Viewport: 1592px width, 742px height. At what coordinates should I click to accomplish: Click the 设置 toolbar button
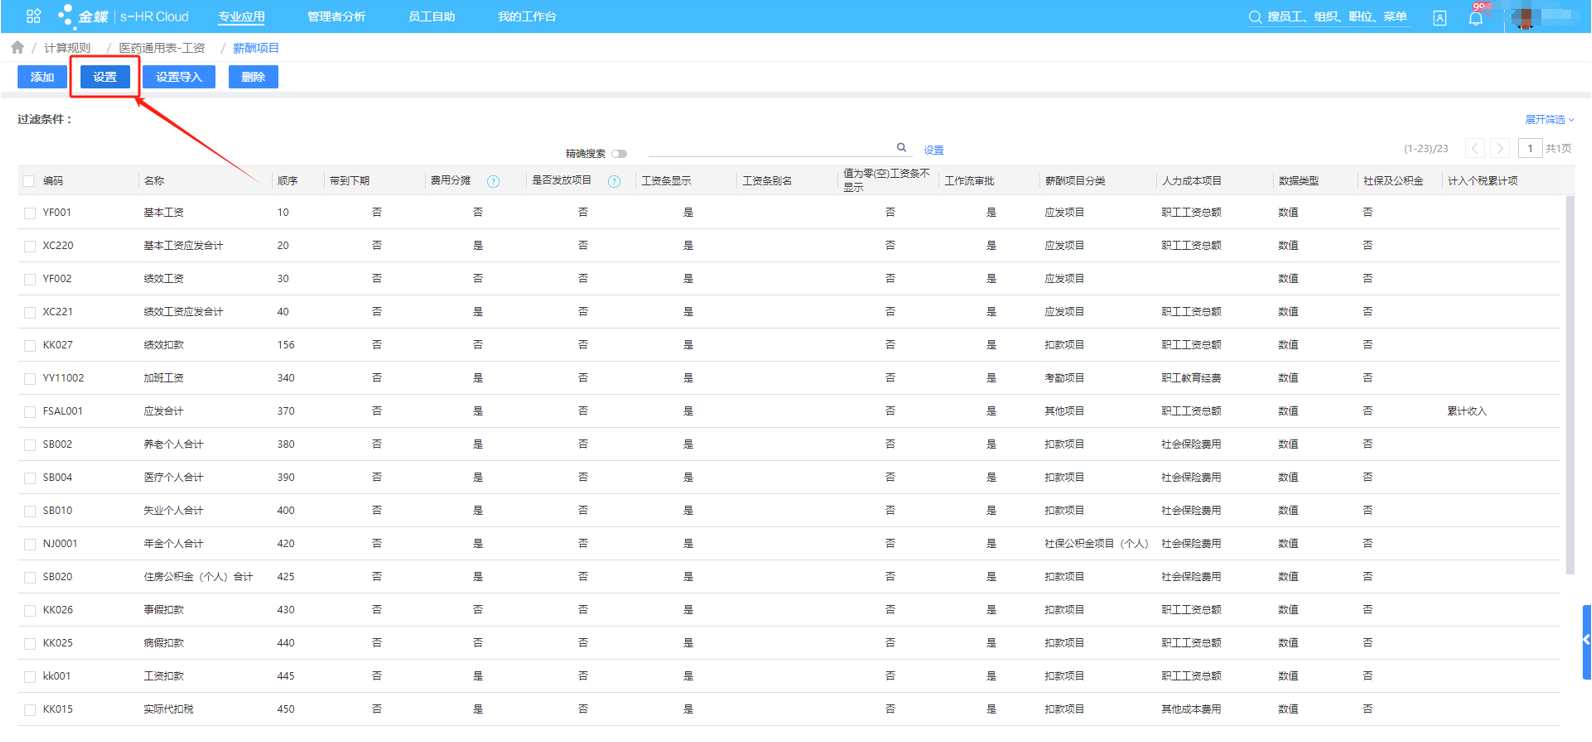(105, 77)
